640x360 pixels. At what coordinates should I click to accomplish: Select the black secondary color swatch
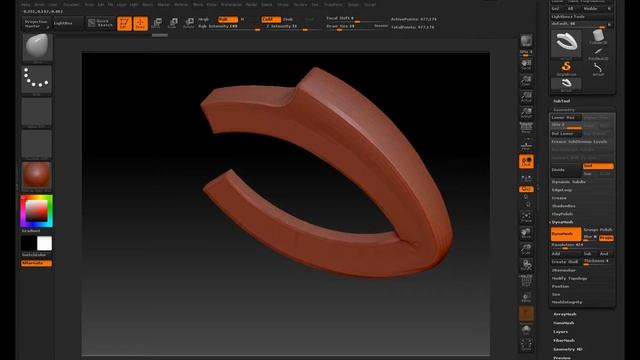point(29,244)
